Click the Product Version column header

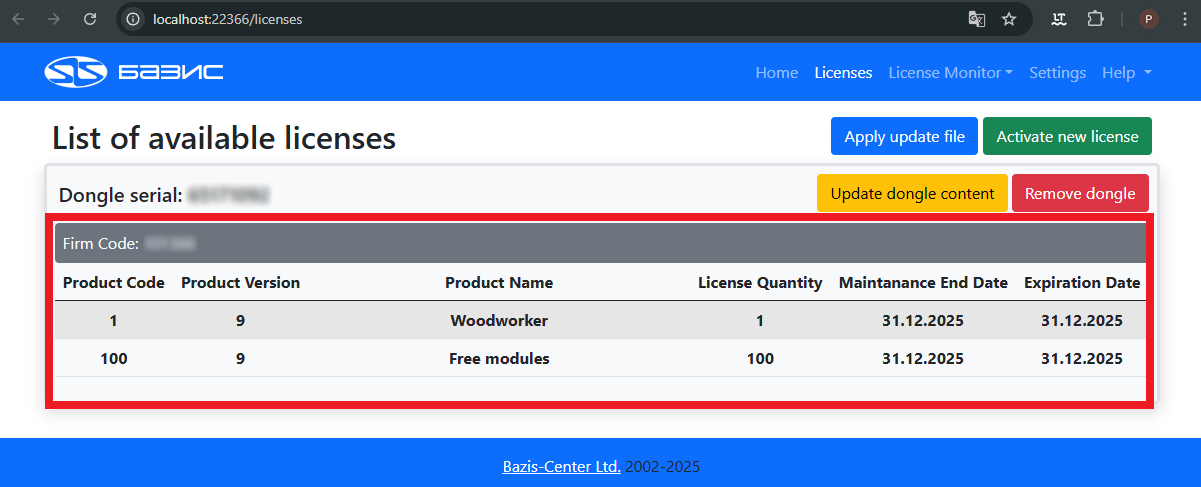click(x=240, y=283)
